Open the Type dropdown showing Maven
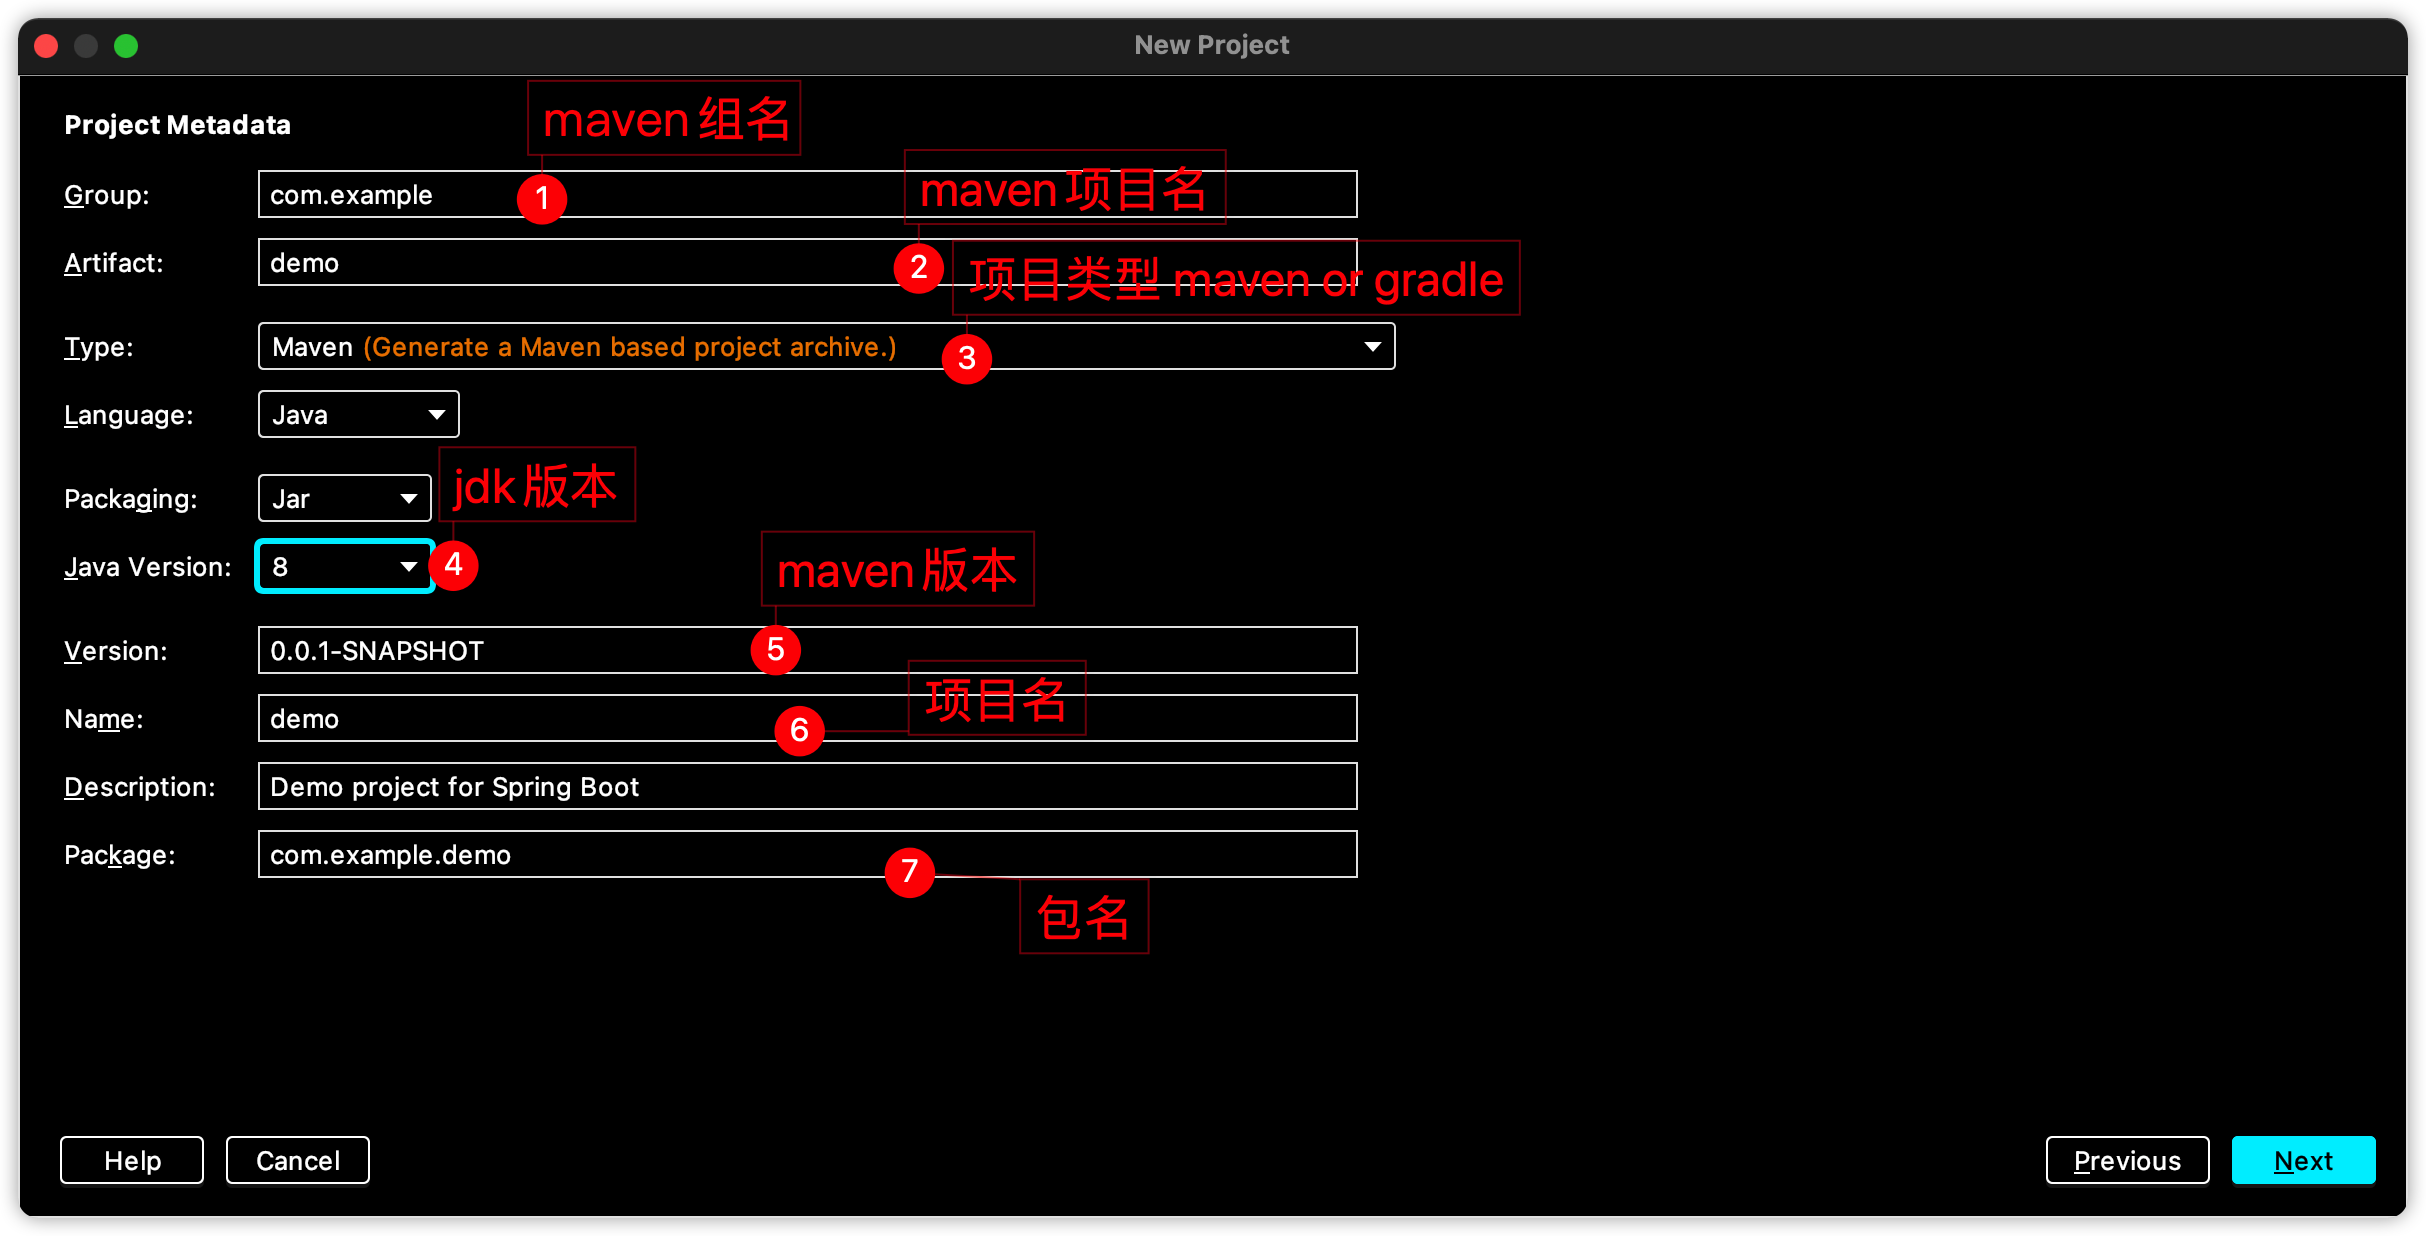Viewport: 2426px width, 1236px height. [x=826, y=346]
